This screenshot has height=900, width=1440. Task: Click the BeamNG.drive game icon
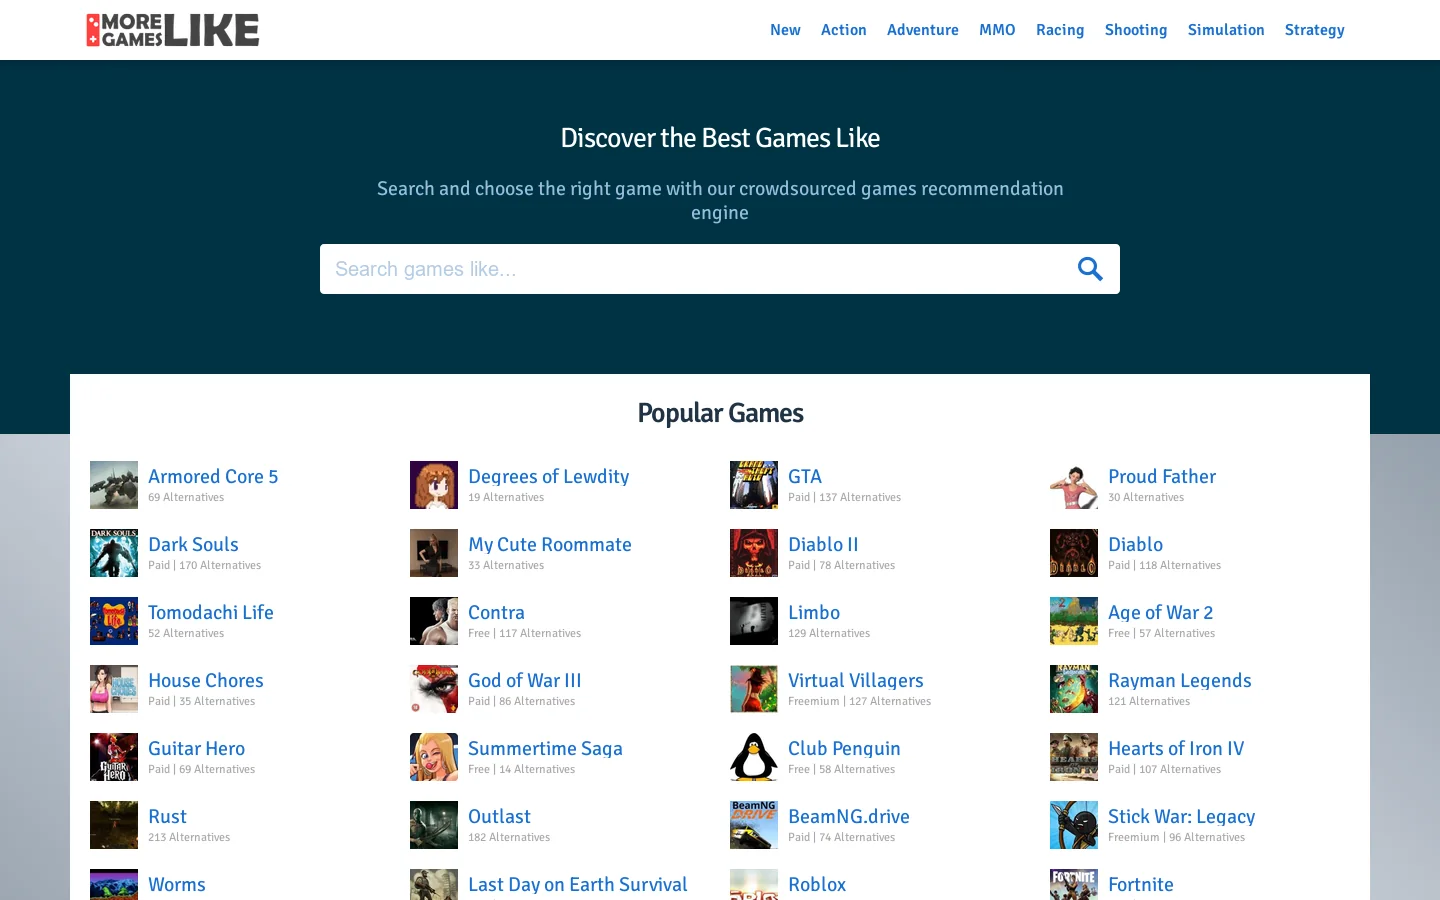click(754, 825)
